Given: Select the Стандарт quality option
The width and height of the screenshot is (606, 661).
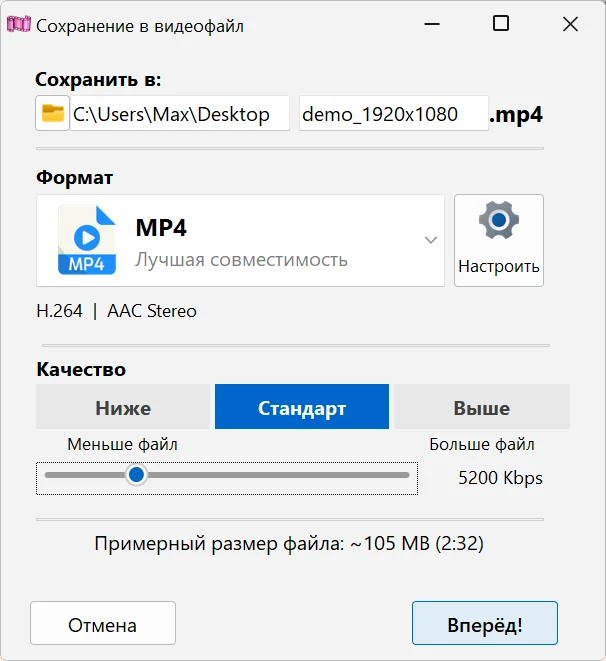Looking at the screenshot, I should coord(302,406).
